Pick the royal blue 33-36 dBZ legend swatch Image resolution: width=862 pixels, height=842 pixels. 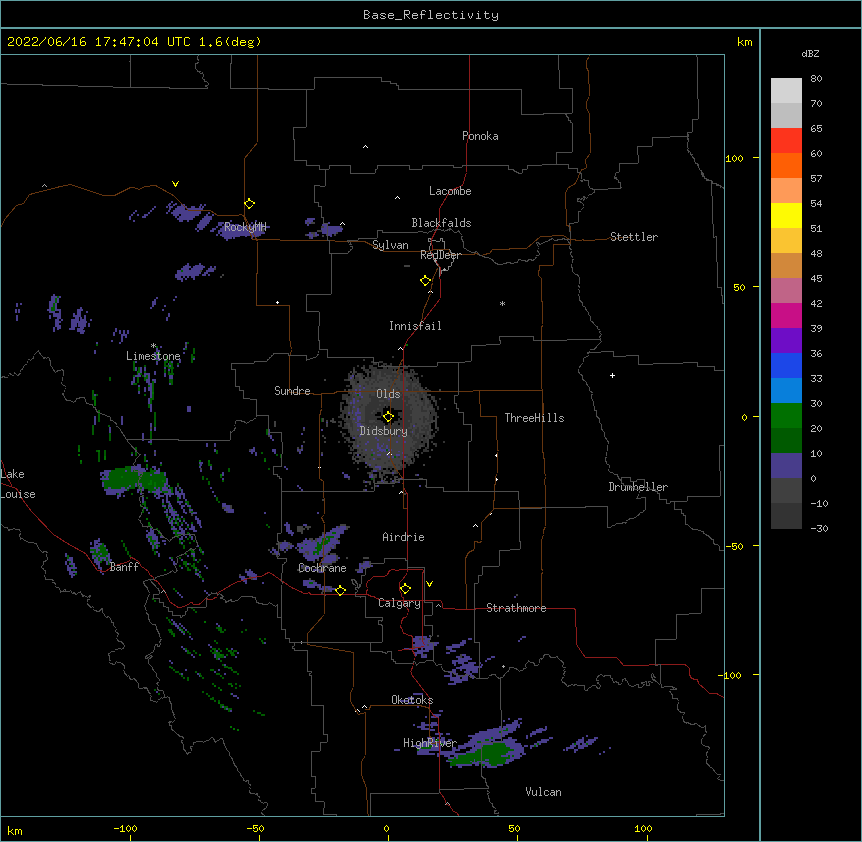[786, 365]
